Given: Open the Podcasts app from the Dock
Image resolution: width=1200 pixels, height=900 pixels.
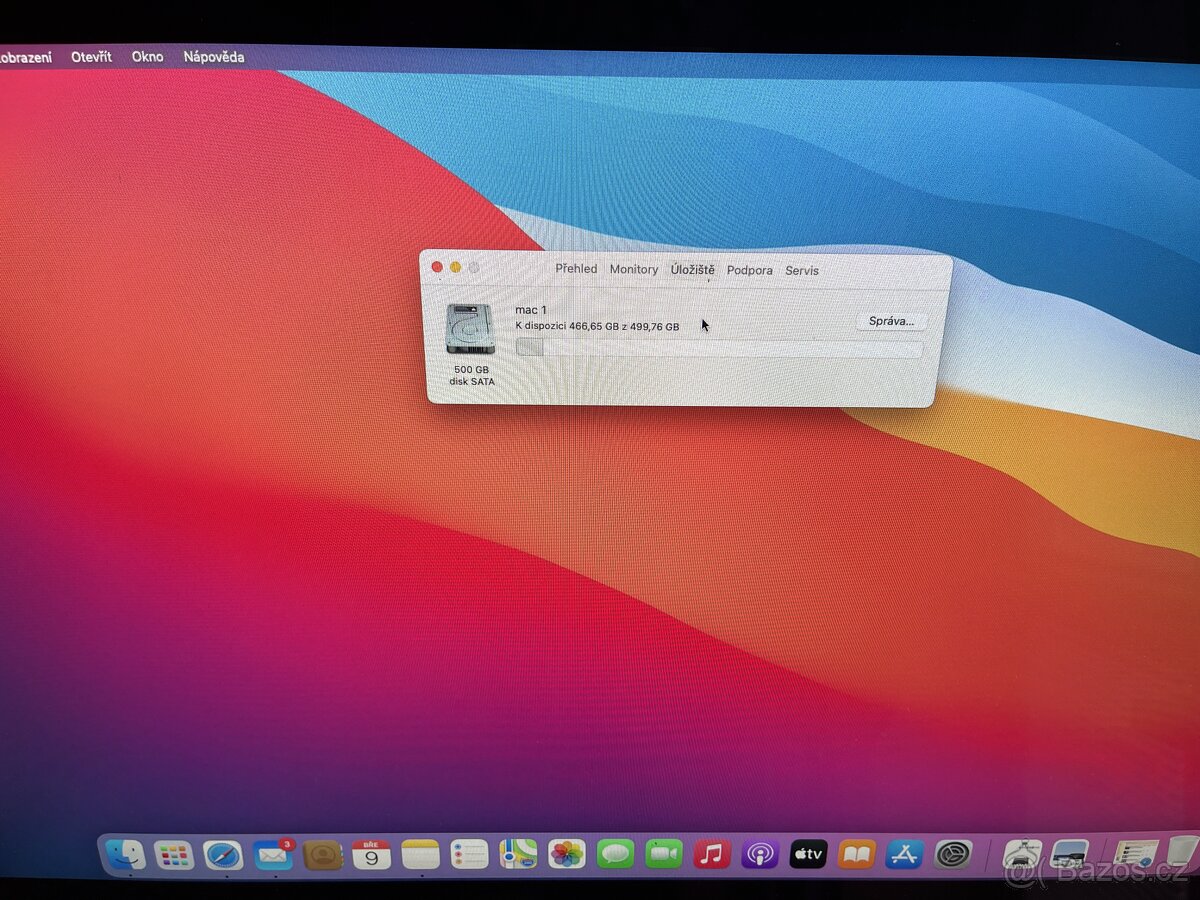Looking at the screenshot, I should tap(758, 855).
